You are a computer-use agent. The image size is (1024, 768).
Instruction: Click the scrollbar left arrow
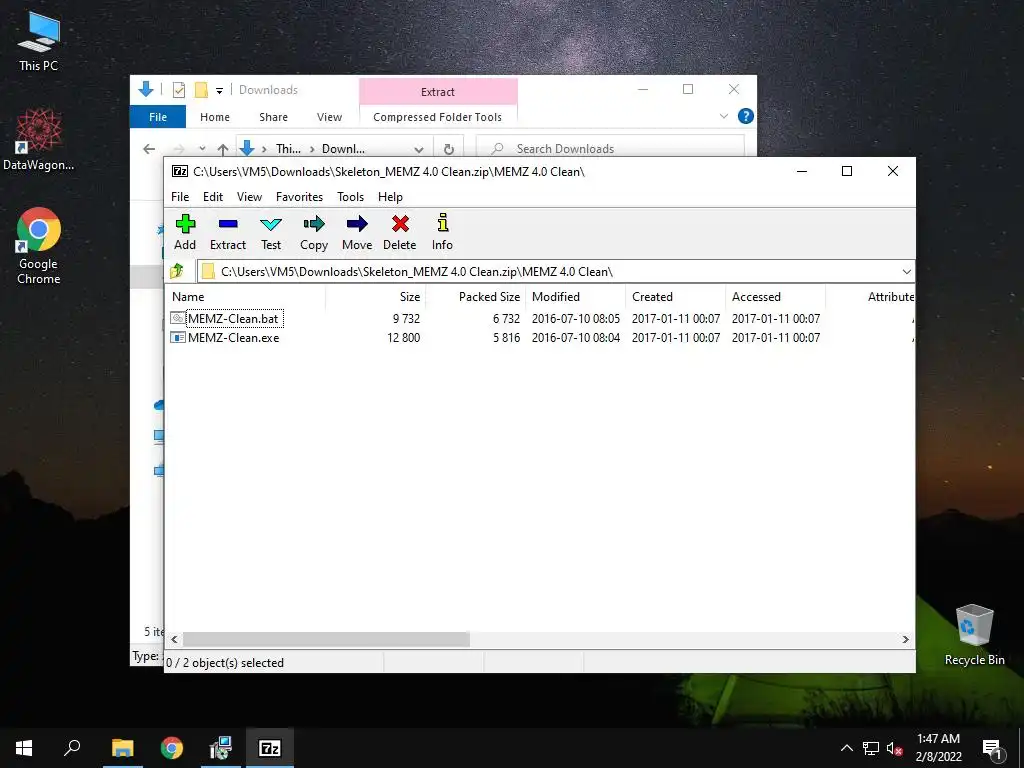coord(174,639)
